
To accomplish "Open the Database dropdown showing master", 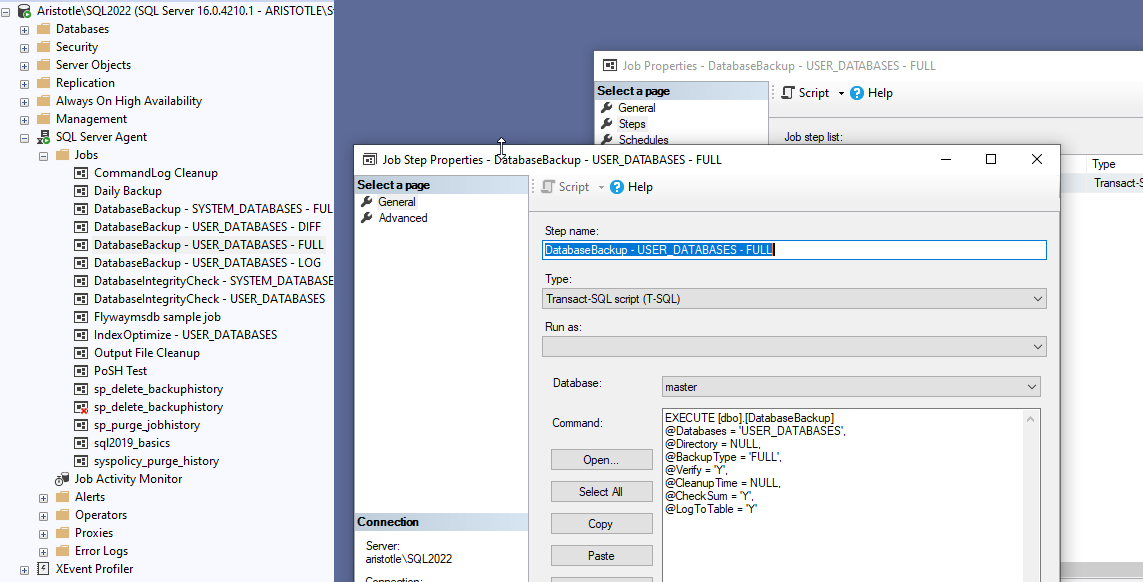I will click(1031, 387).
